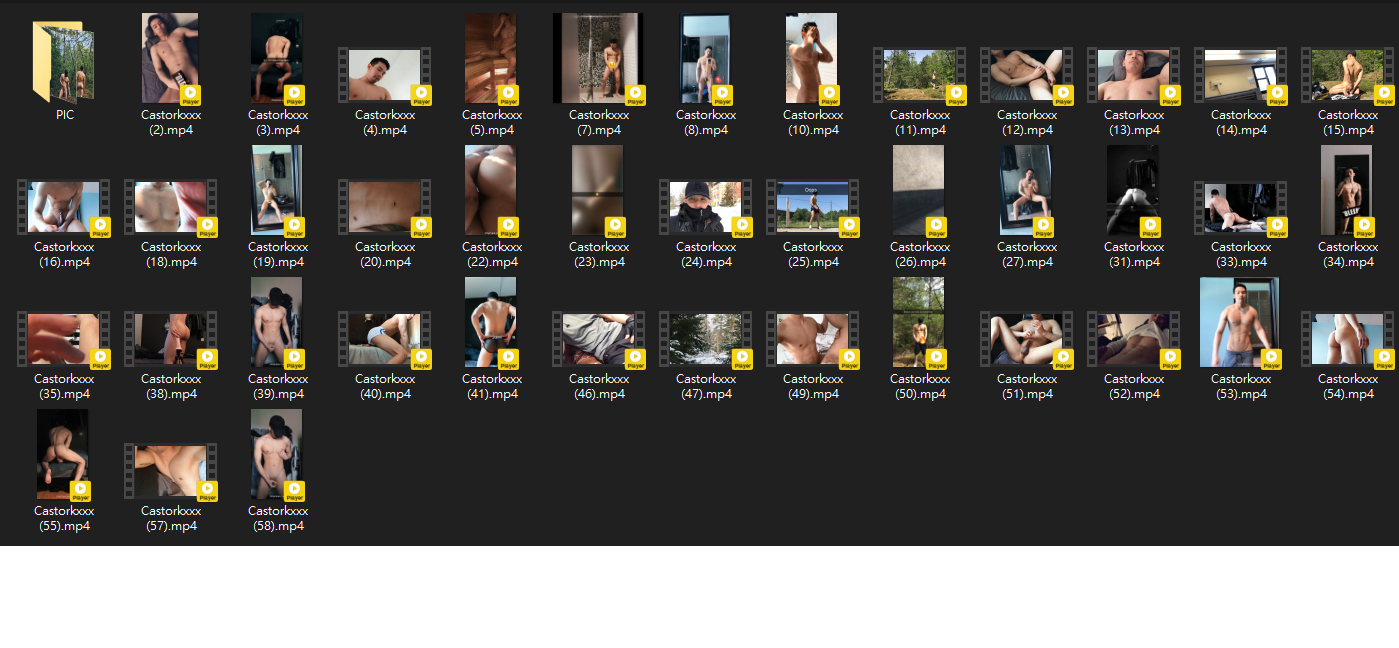Select the Castorkxxx (46).mp4 video thumbnail

coord(599,339)
